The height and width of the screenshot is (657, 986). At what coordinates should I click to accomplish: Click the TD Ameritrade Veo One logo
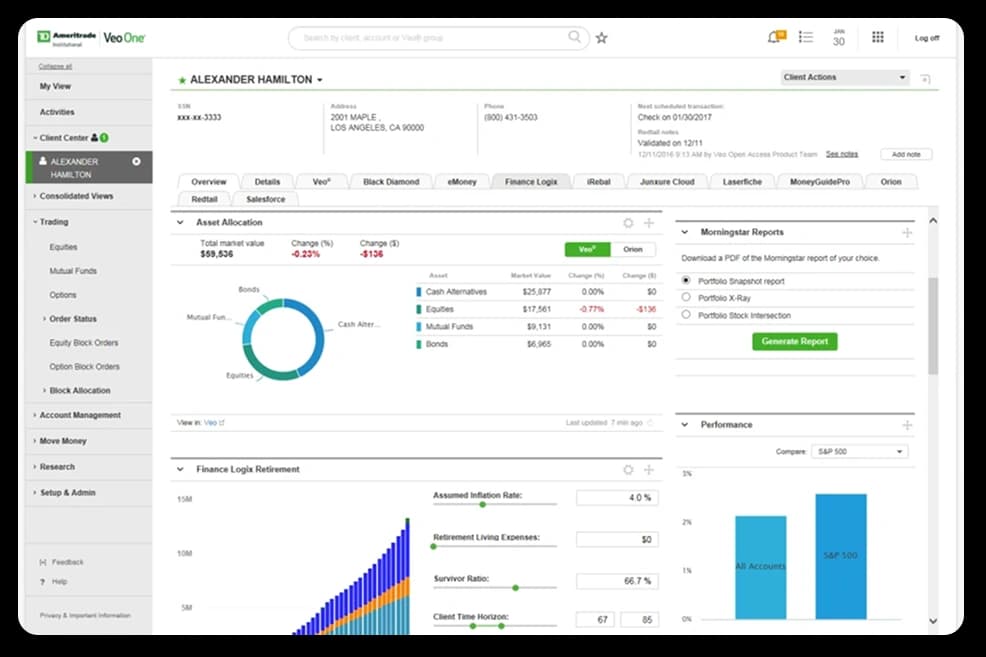point(91,38)
